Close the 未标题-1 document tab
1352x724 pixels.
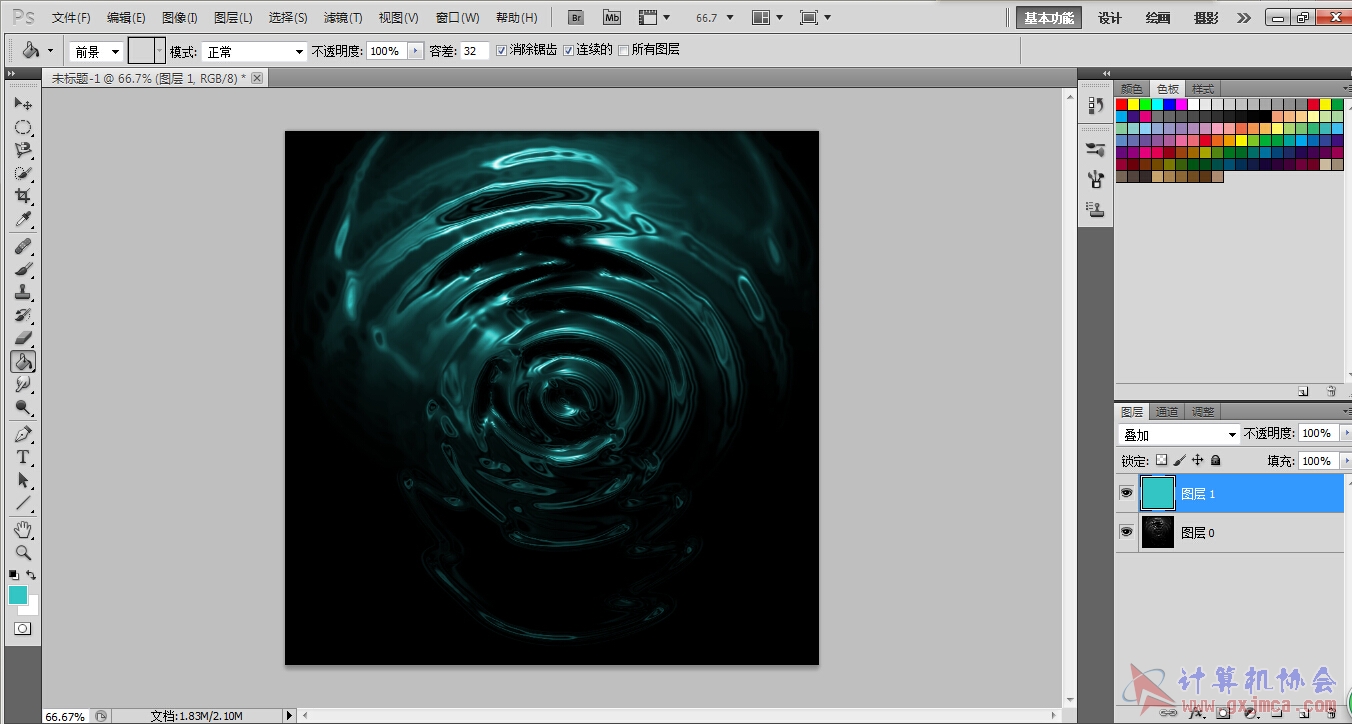(257, 78)
